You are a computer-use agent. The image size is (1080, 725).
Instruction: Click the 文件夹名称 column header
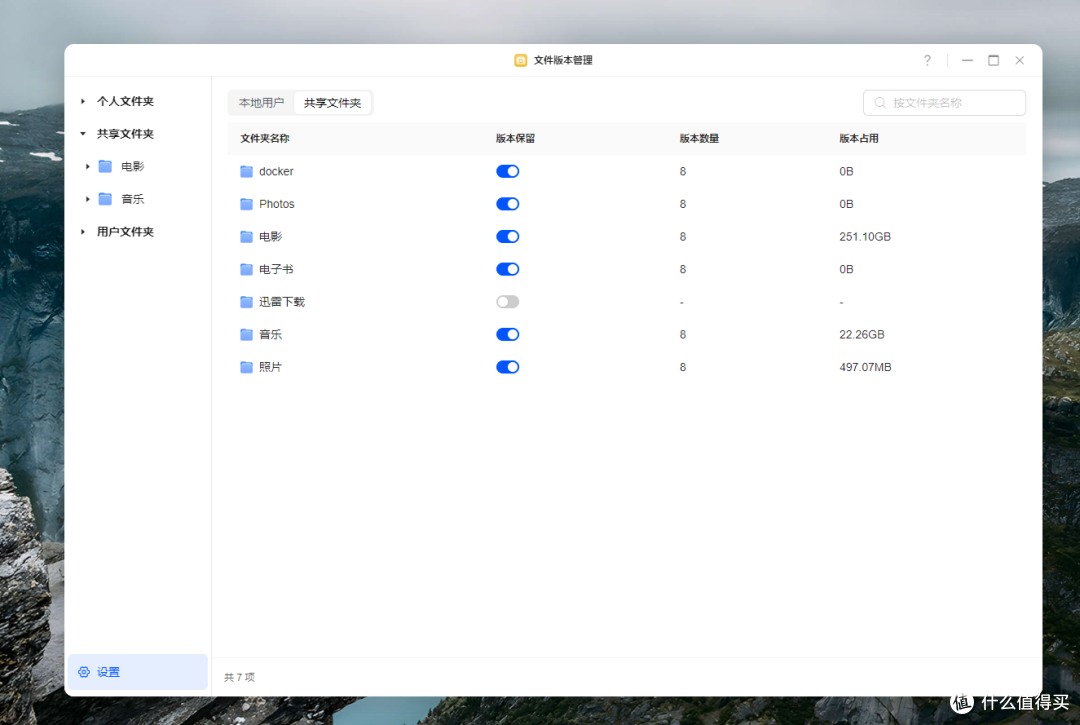(x=265, y=138)
